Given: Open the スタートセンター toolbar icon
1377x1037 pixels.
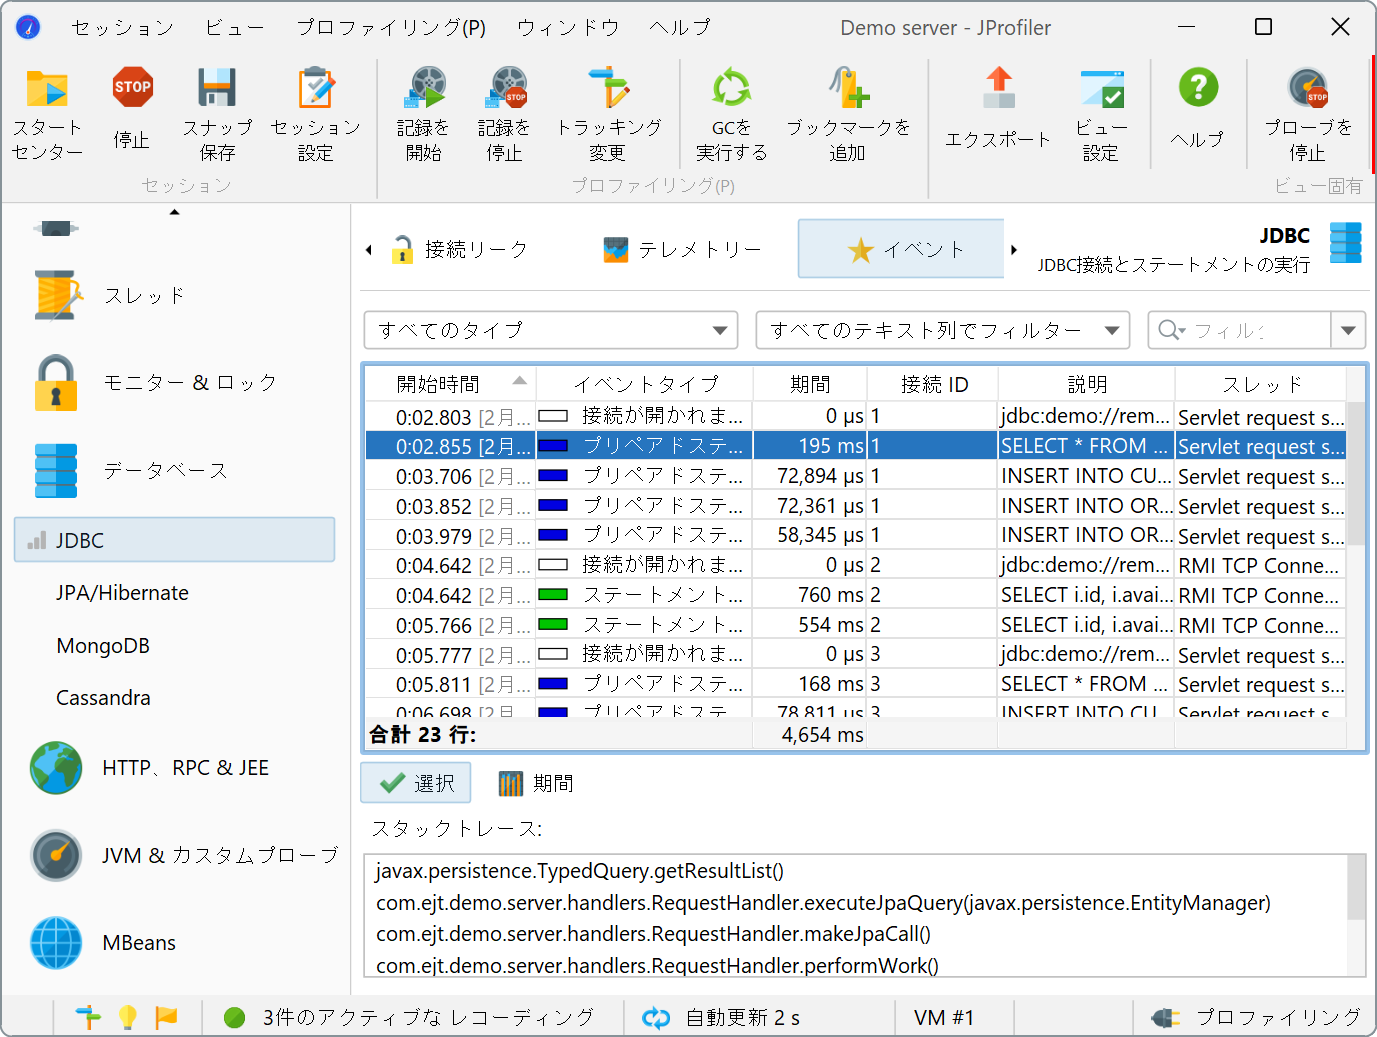Looking at the screenshot, I should pyautogui.click(x=47, y=90).
